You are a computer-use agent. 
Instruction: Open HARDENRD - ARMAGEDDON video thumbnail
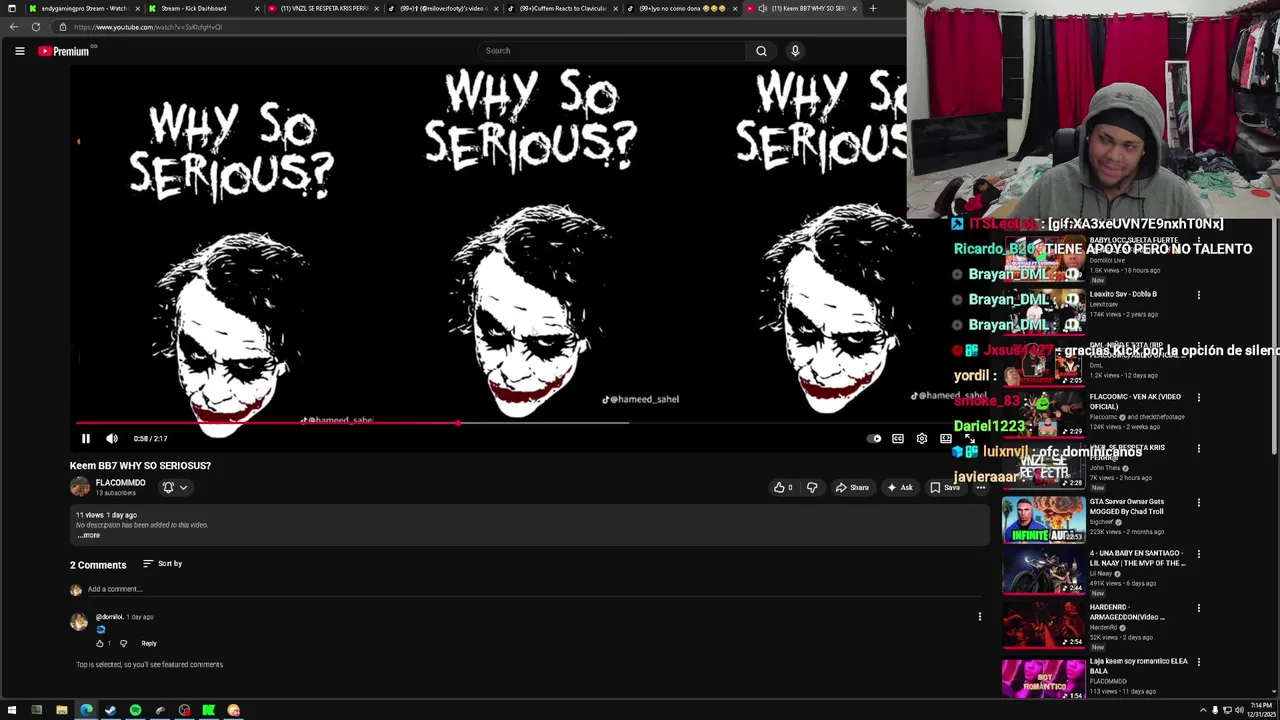(1043, 624)
